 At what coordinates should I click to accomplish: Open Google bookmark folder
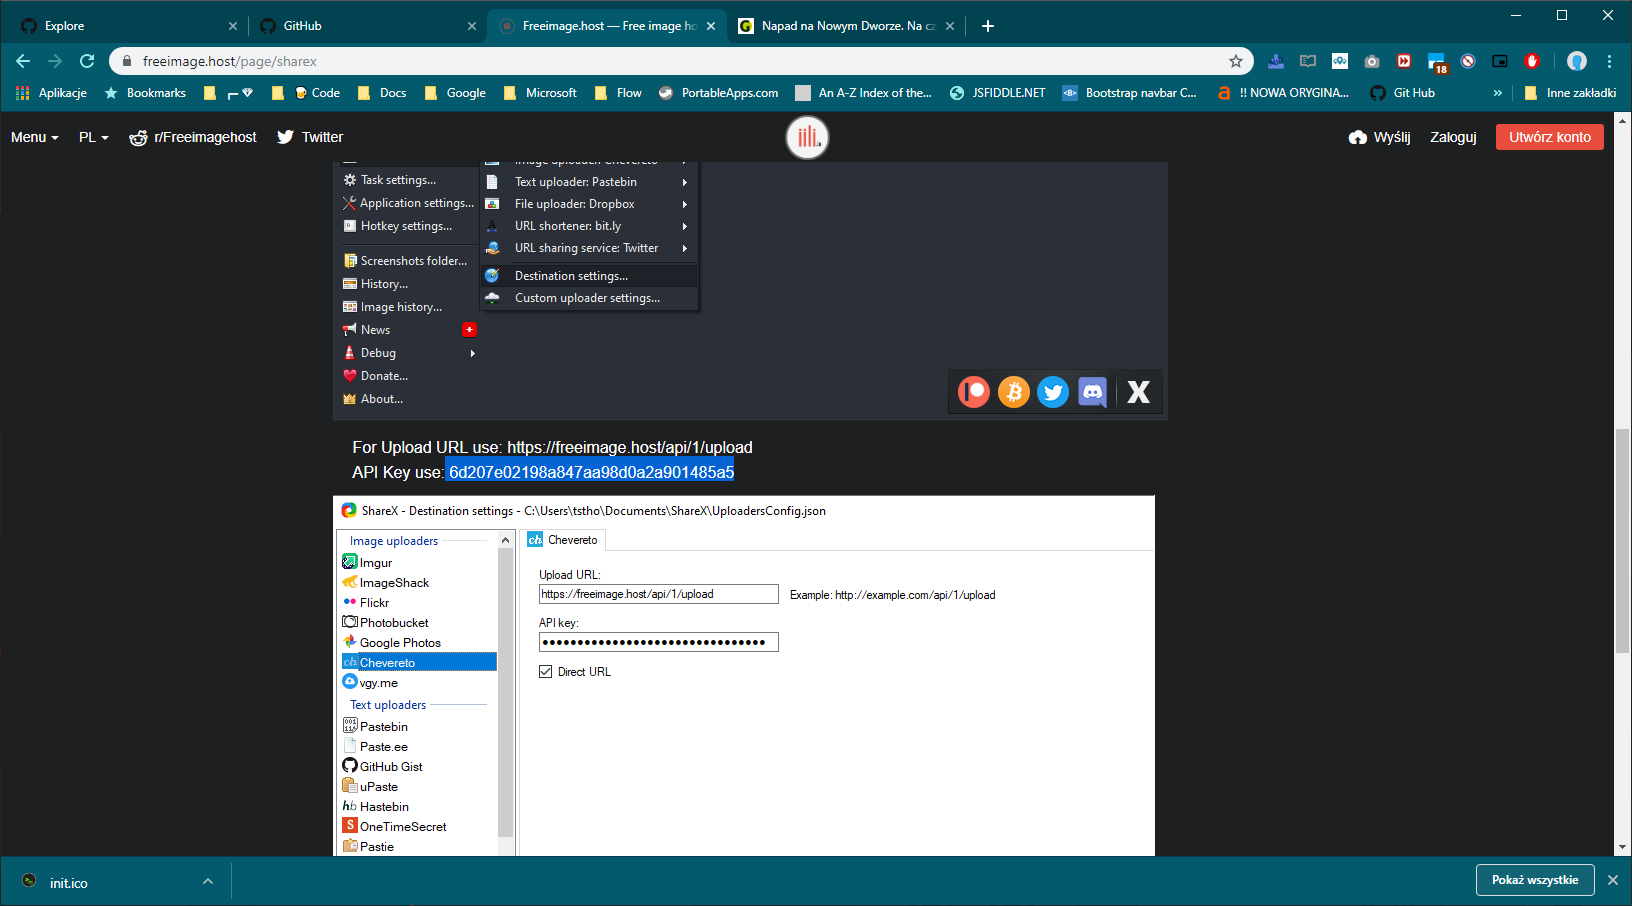click(x=455, y=93)
